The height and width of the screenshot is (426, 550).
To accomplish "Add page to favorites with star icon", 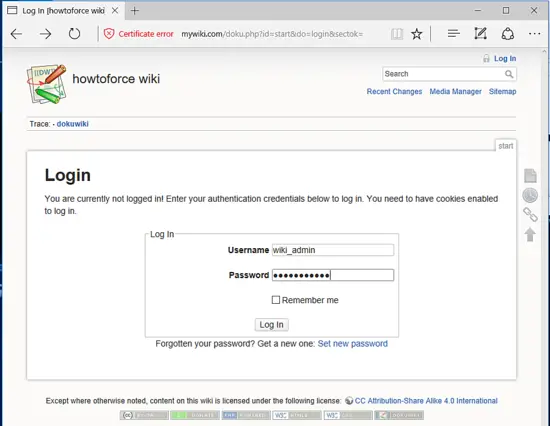I will click(x=417, y=34).
